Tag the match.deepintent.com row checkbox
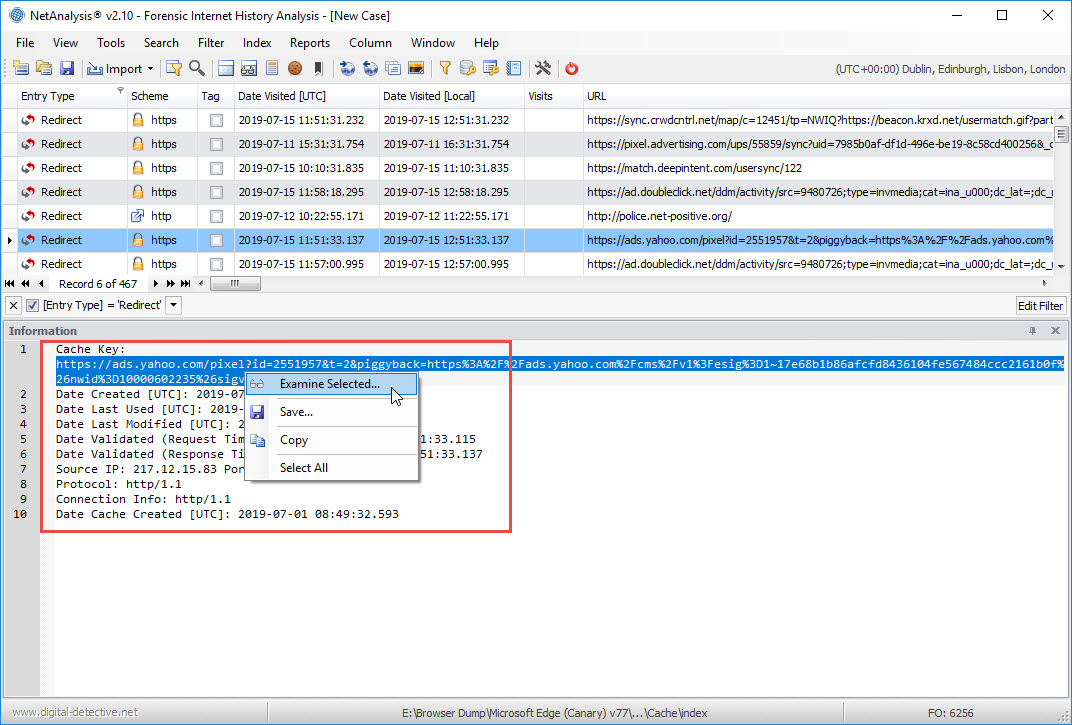This screenshot has width=1072, height=725. [x=216, y=168]
